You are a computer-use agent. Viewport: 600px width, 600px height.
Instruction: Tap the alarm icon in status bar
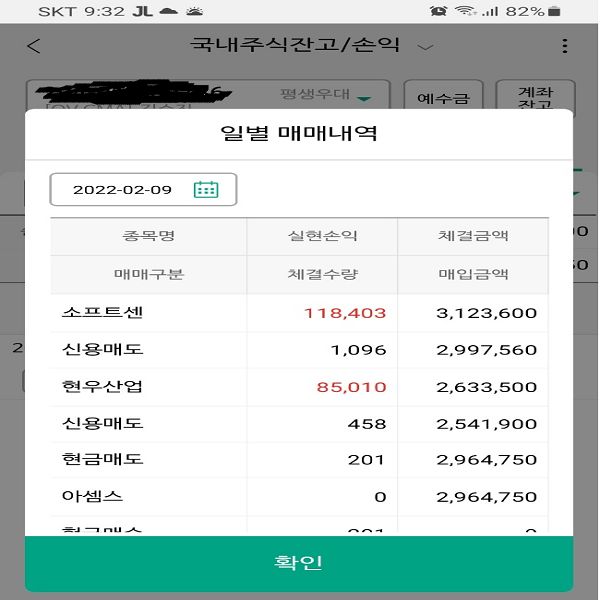[438, 11]
